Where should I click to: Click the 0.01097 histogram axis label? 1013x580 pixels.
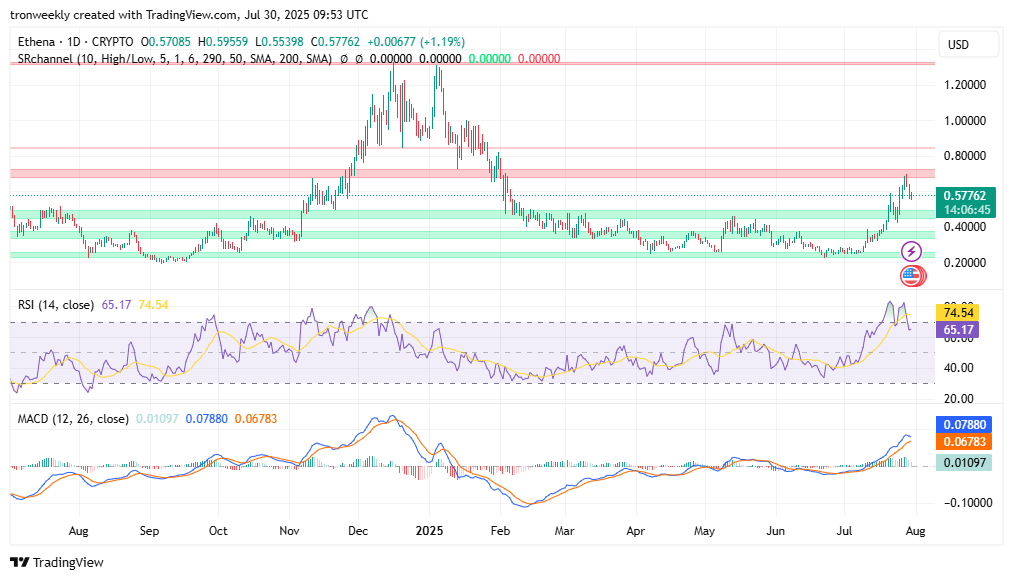pyautogui.click(x=964, y=462)
